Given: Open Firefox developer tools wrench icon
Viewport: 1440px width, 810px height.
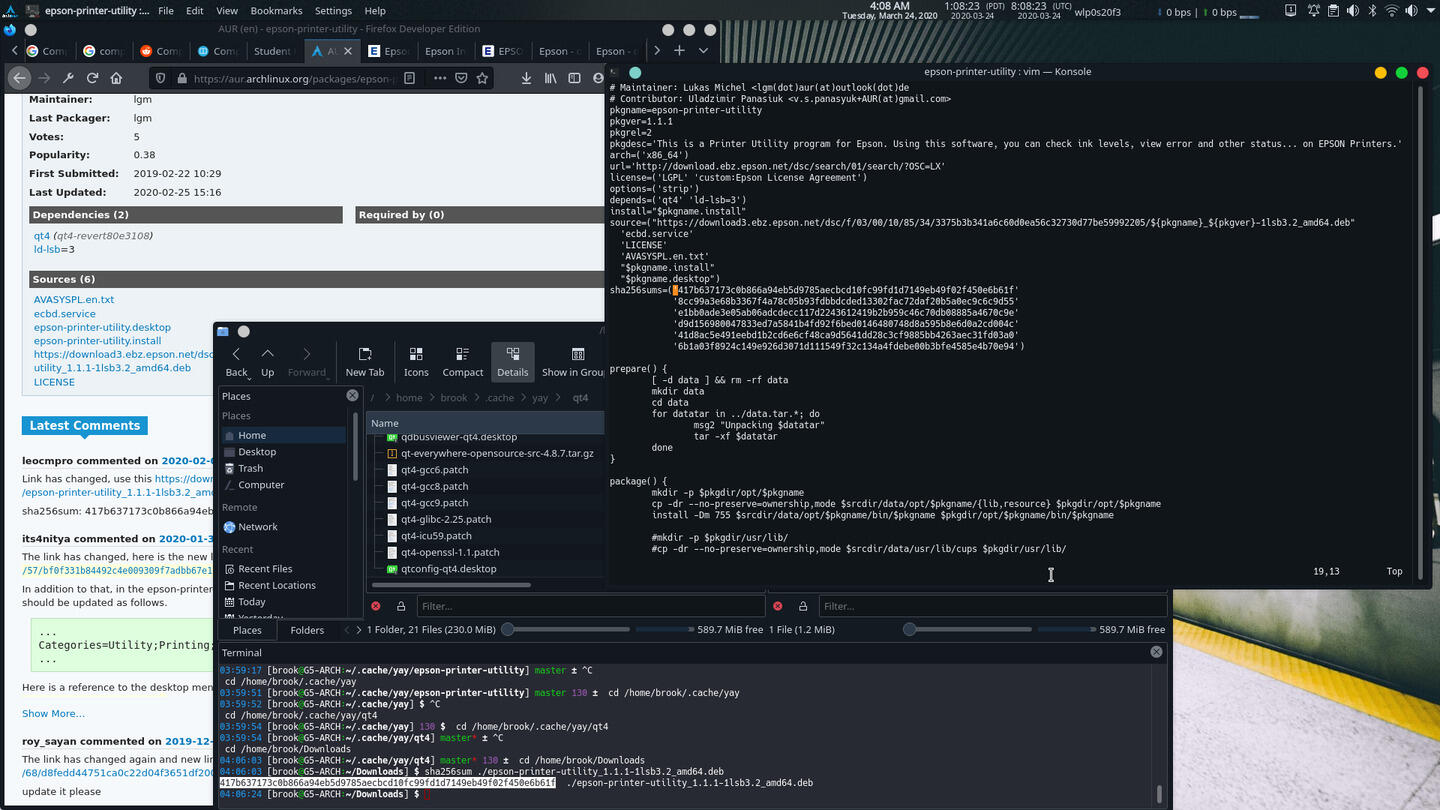Looking at the screenshot, I should (68, 78).
